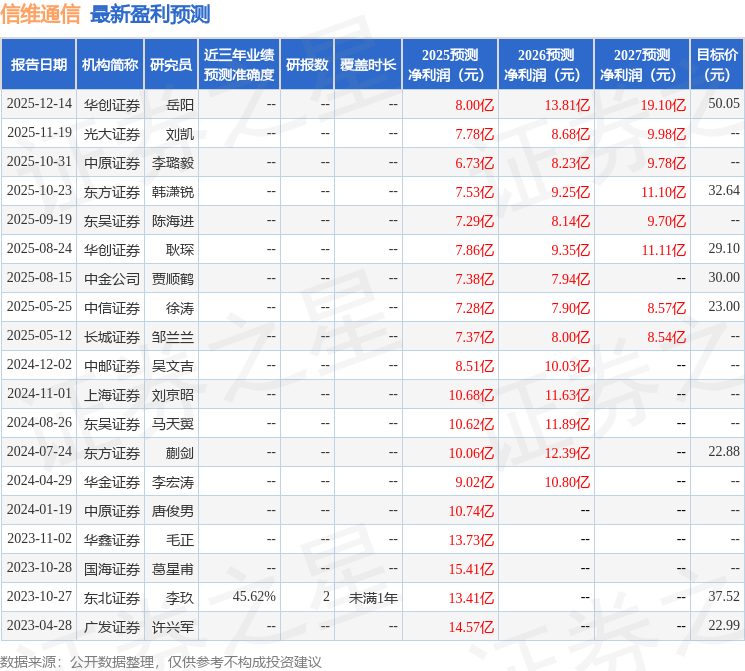Click the 11.89亿 2026 forecast value

(x=567, y=424)
